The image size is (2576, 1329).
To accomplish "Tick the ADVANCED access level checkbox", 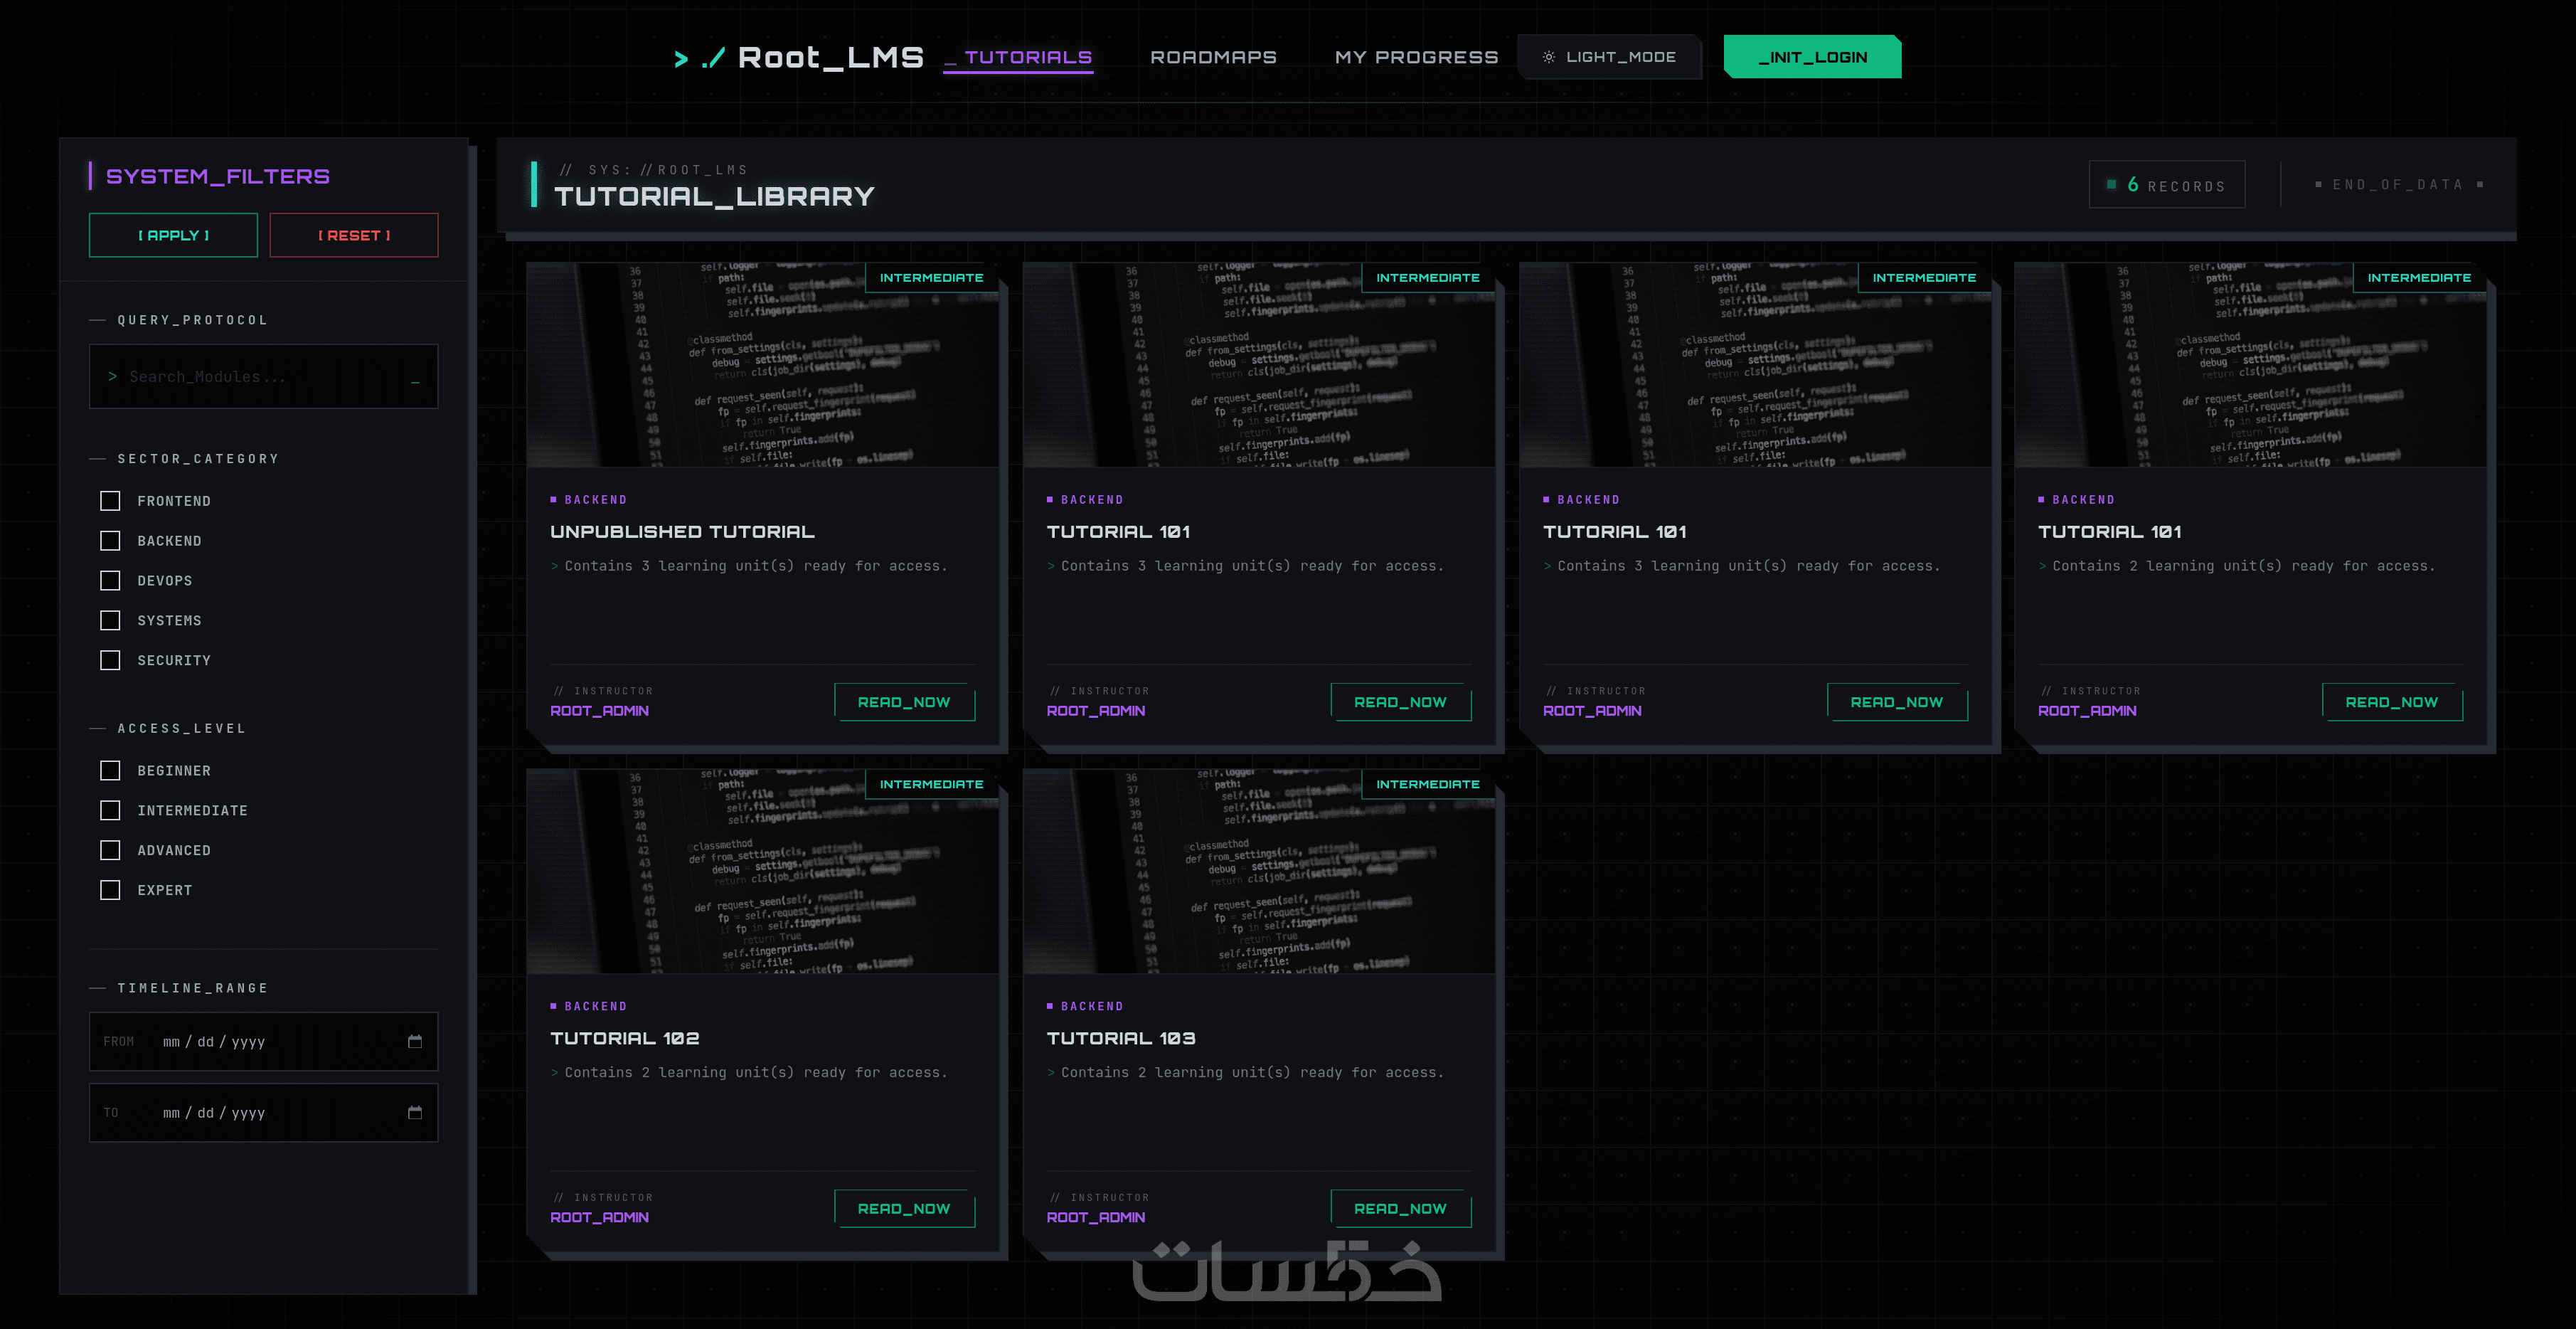I will (110, 850).
